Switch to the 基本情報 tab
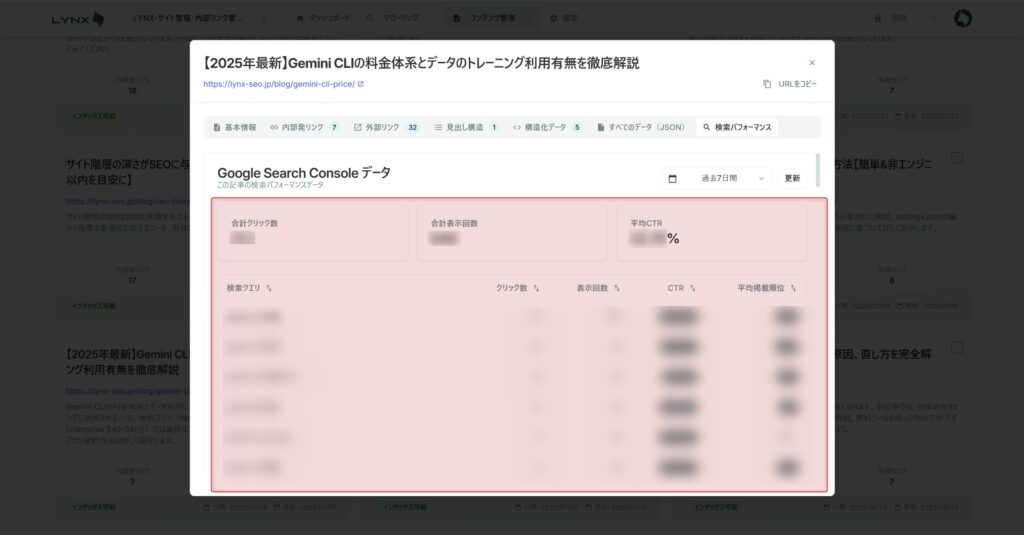The image size is (1024, 535). click(x=235, y=128)
